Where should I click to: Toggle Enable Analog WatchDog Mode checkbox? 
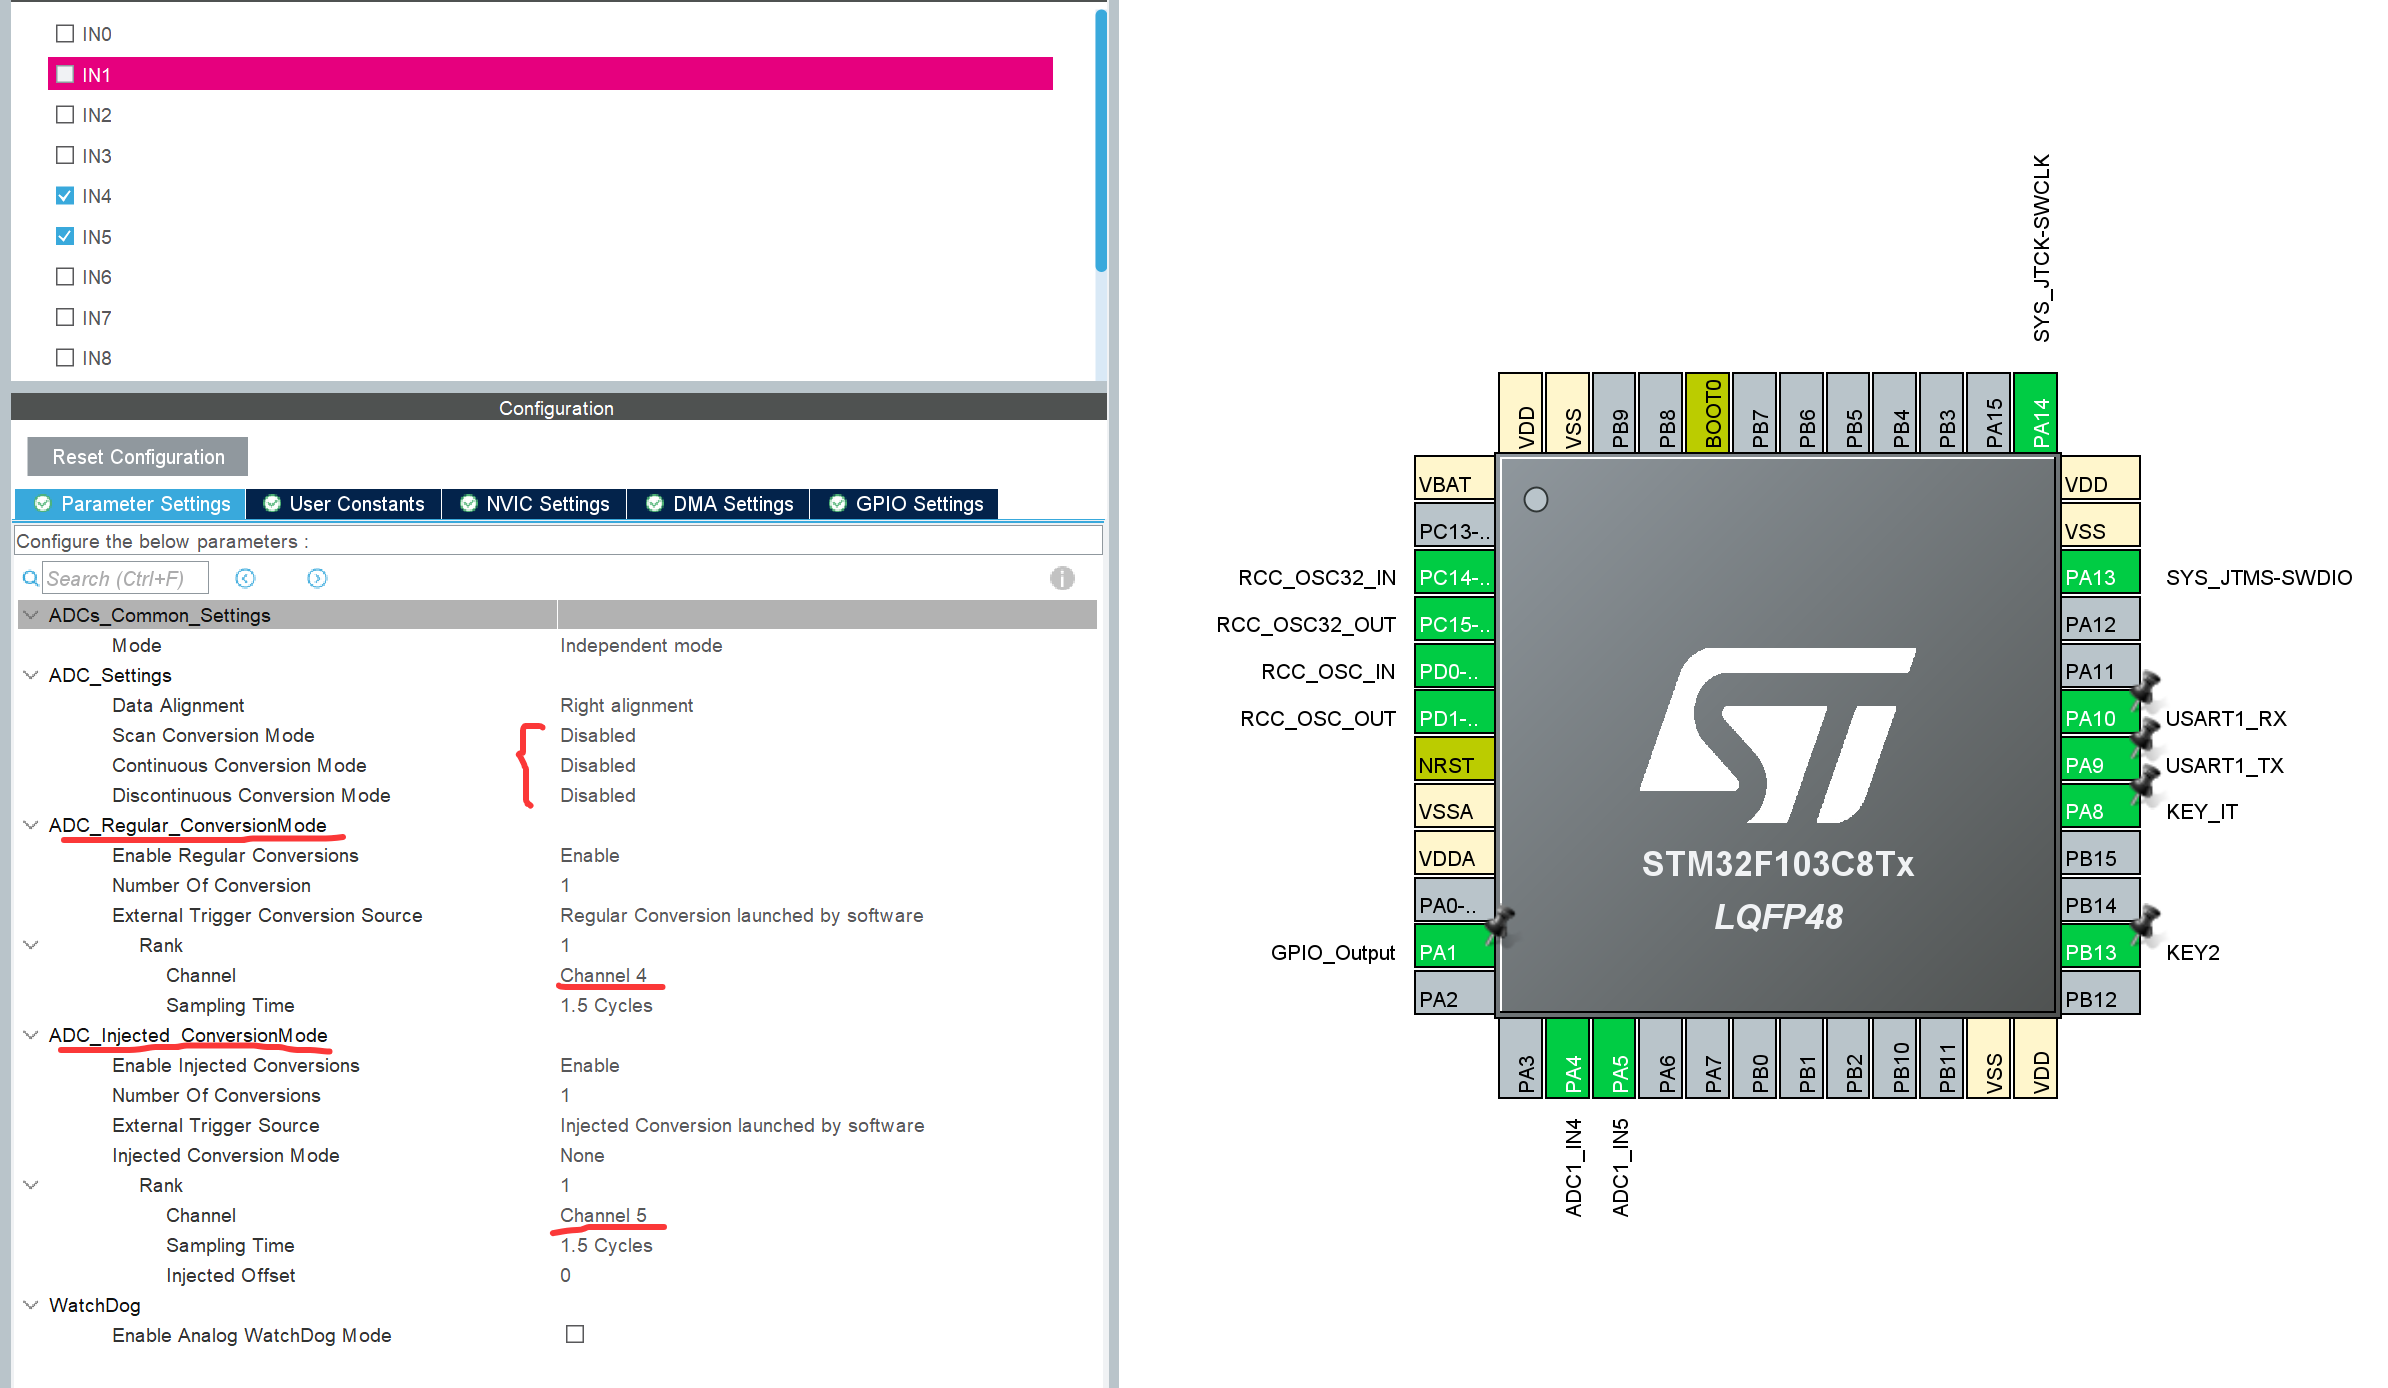[575, 1334]
